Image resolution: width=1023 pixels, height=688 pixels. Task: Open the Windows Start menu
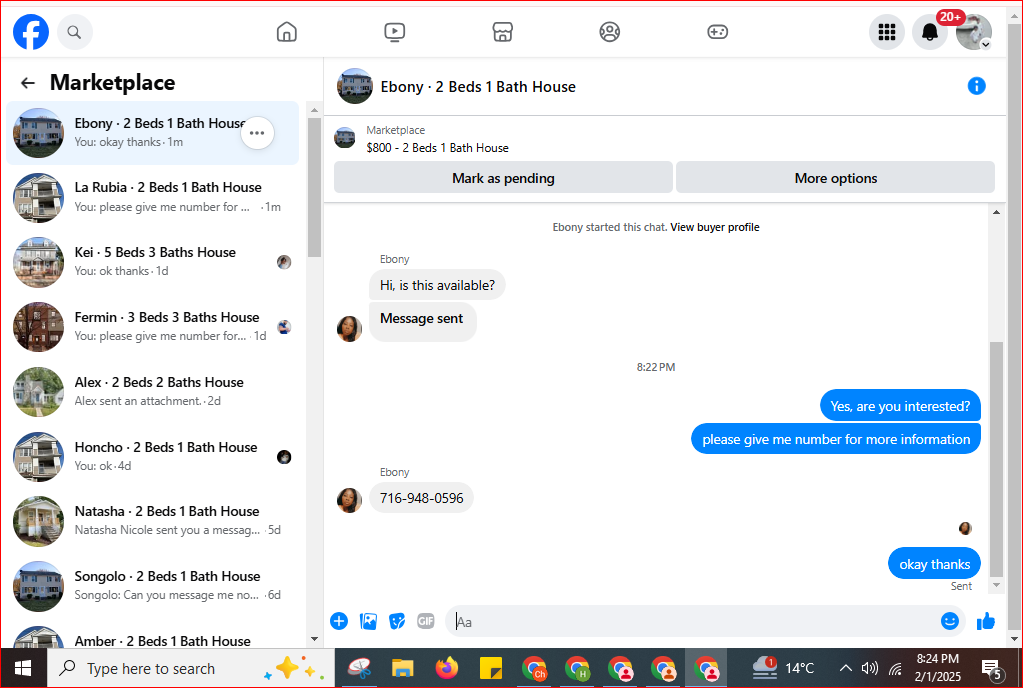click(23, 668)
